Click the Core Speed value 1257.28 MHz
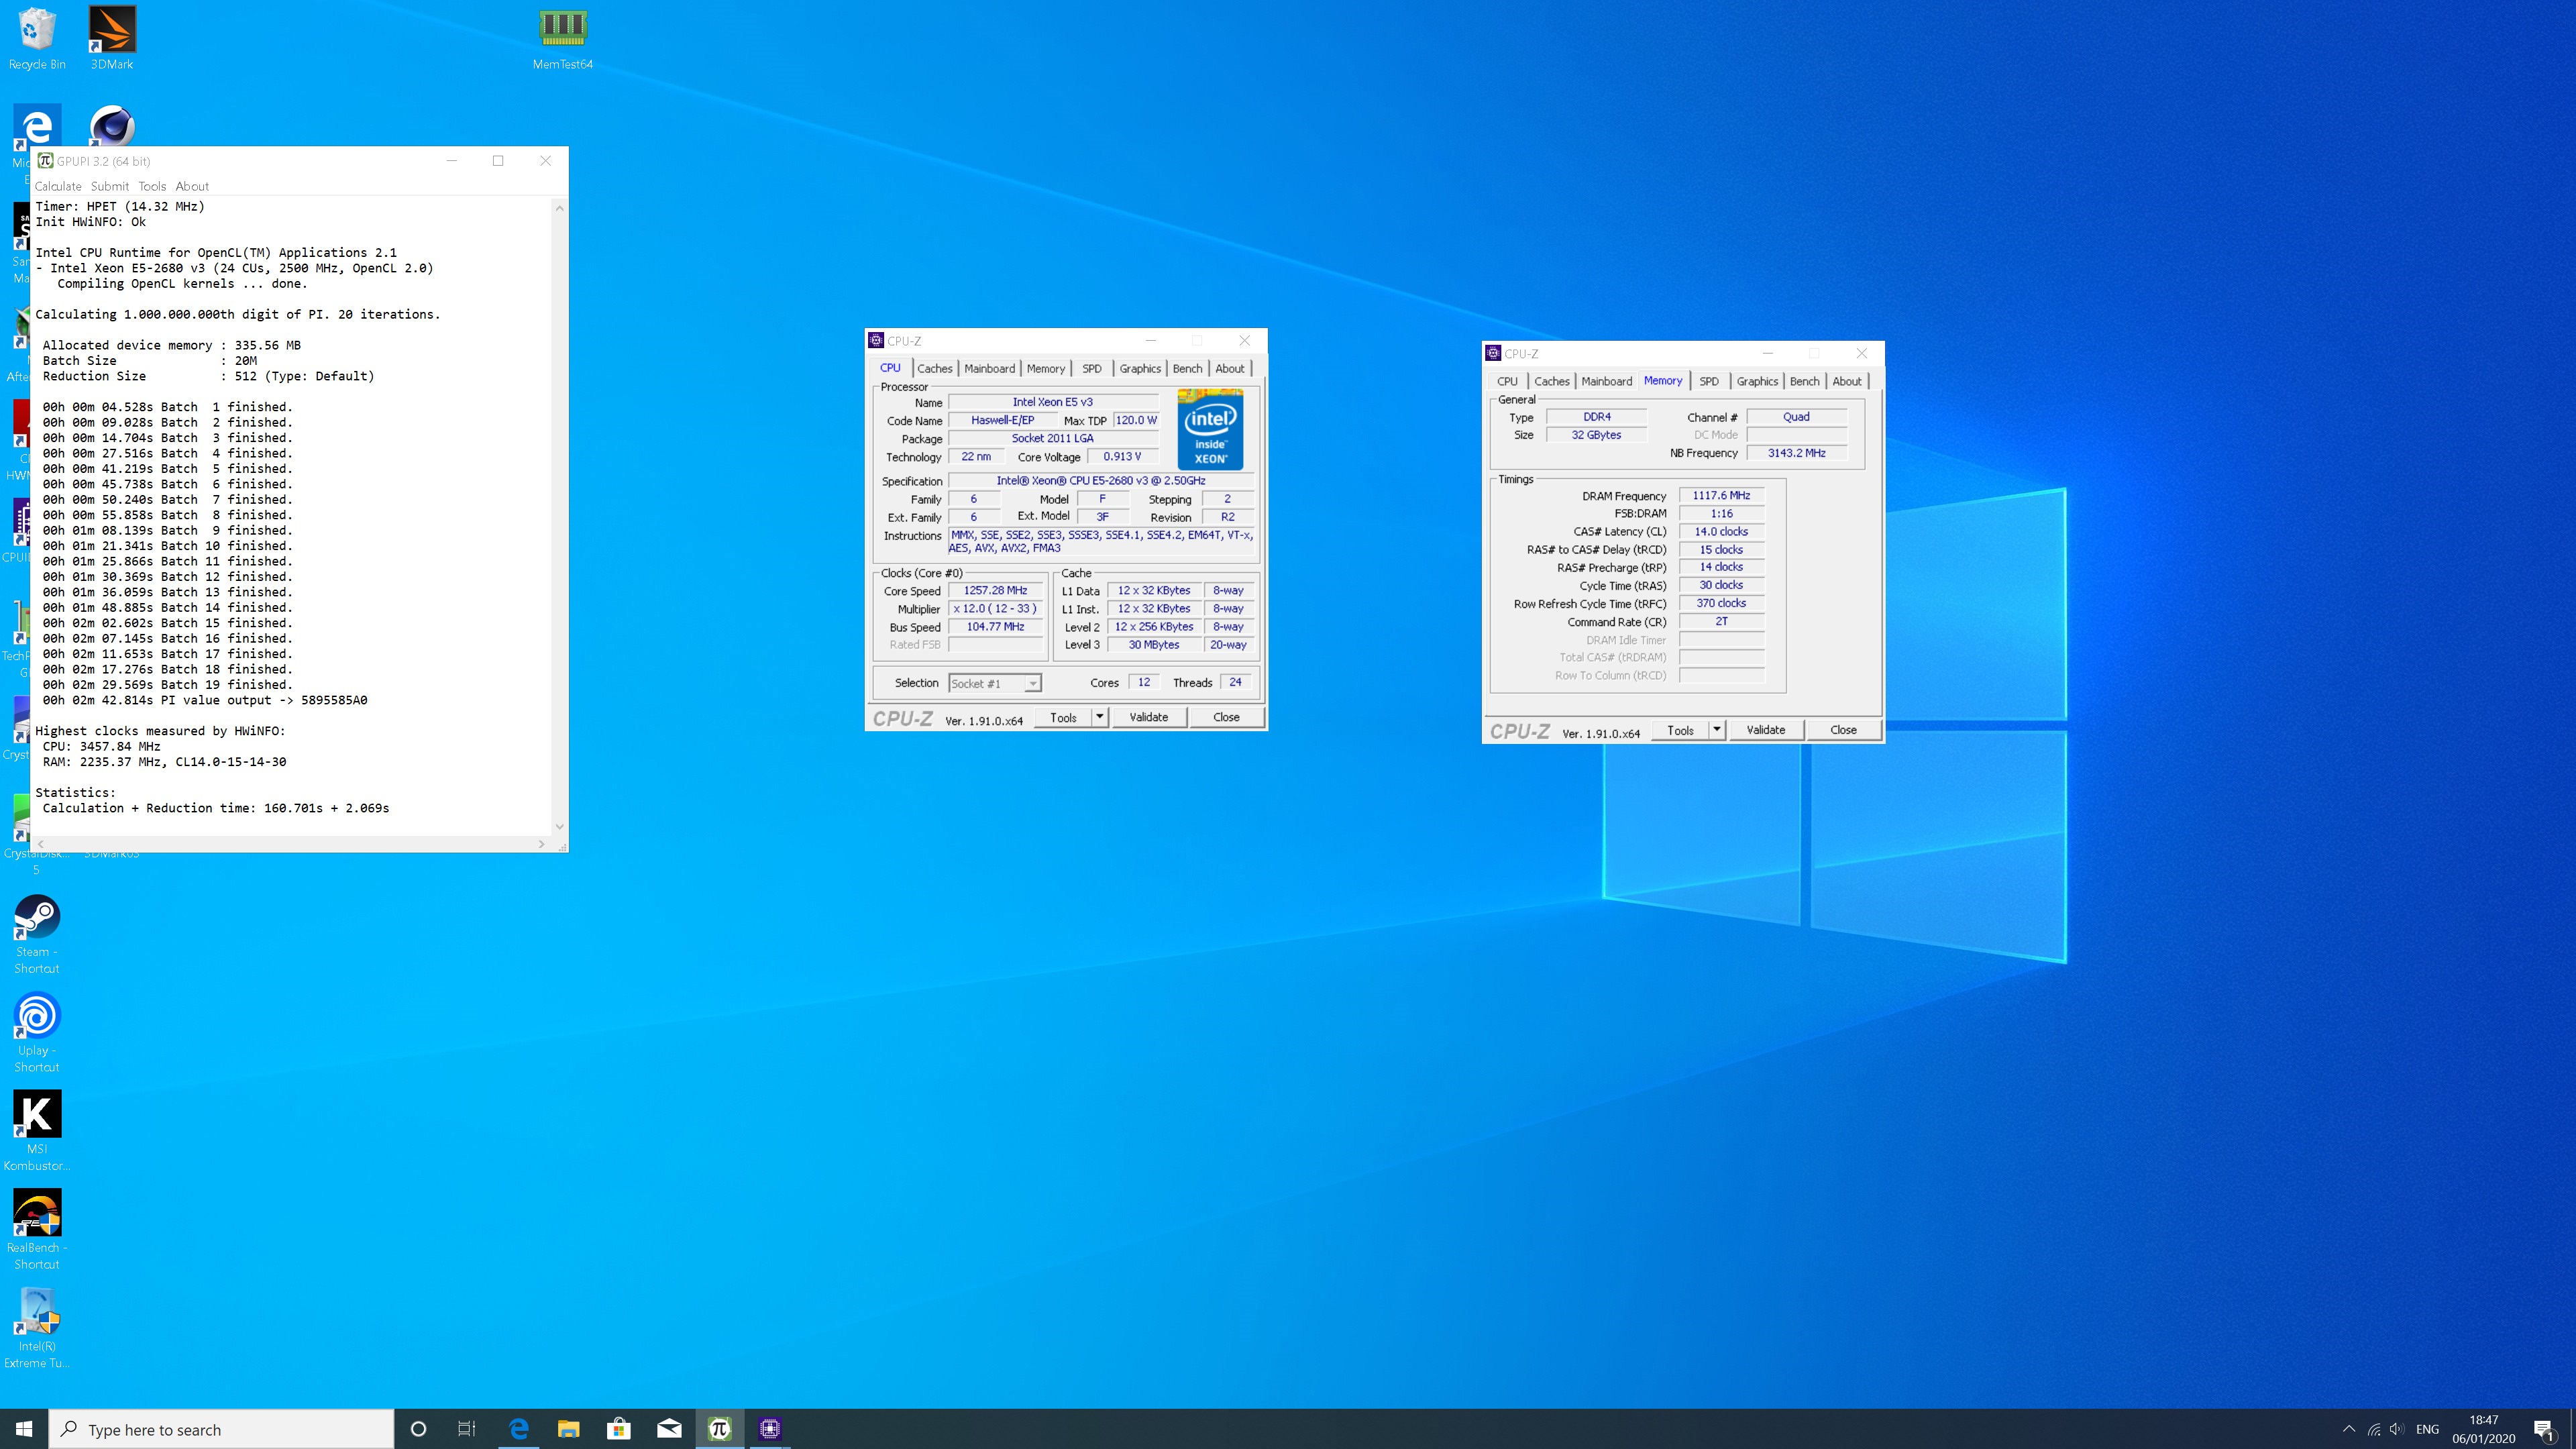This screenshot has height=1449, width=2576. point(995,591)
